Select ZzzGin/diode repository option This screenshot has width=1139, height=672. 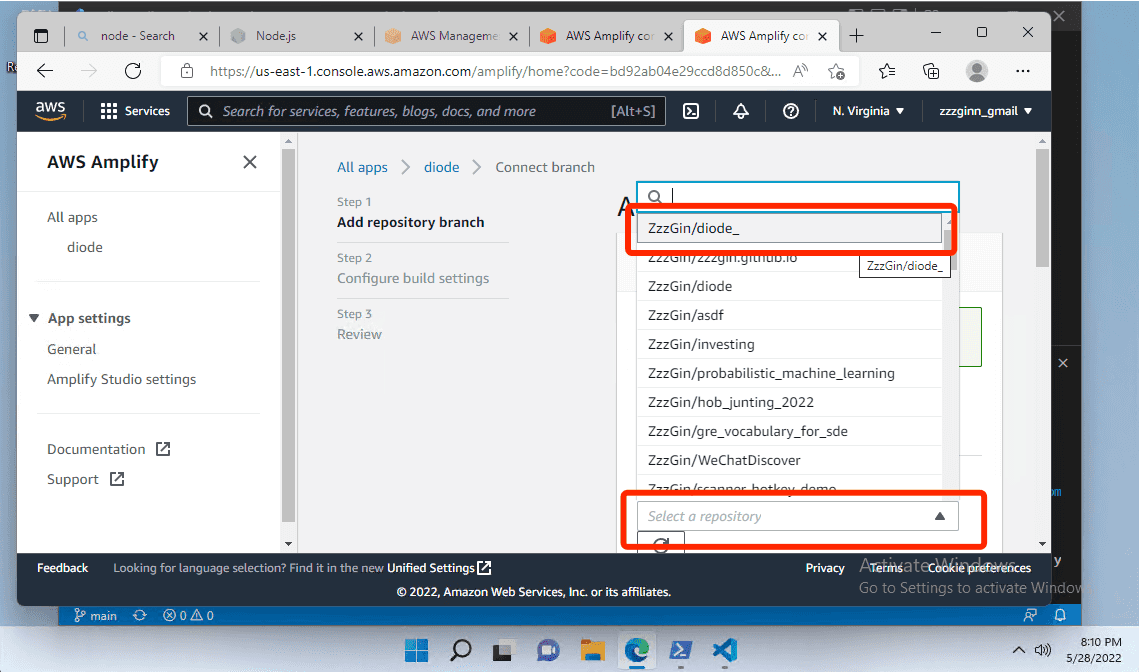click(x=790, y=286)
